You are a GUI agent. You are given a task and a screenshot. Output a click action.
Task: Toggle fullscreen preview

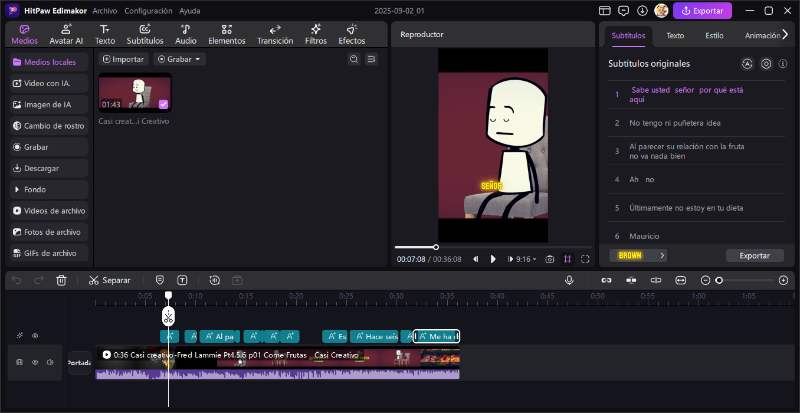click(x=585, y=259)
